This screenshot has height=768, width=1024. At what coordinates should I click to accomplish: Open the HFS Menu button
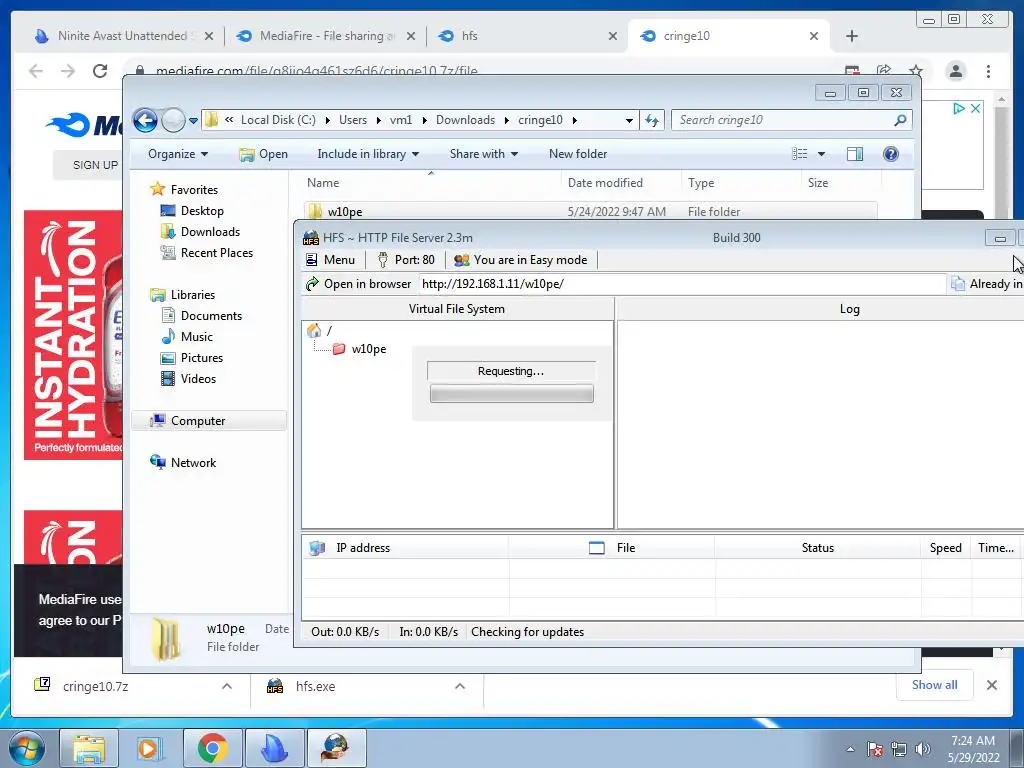pos(330,260)
